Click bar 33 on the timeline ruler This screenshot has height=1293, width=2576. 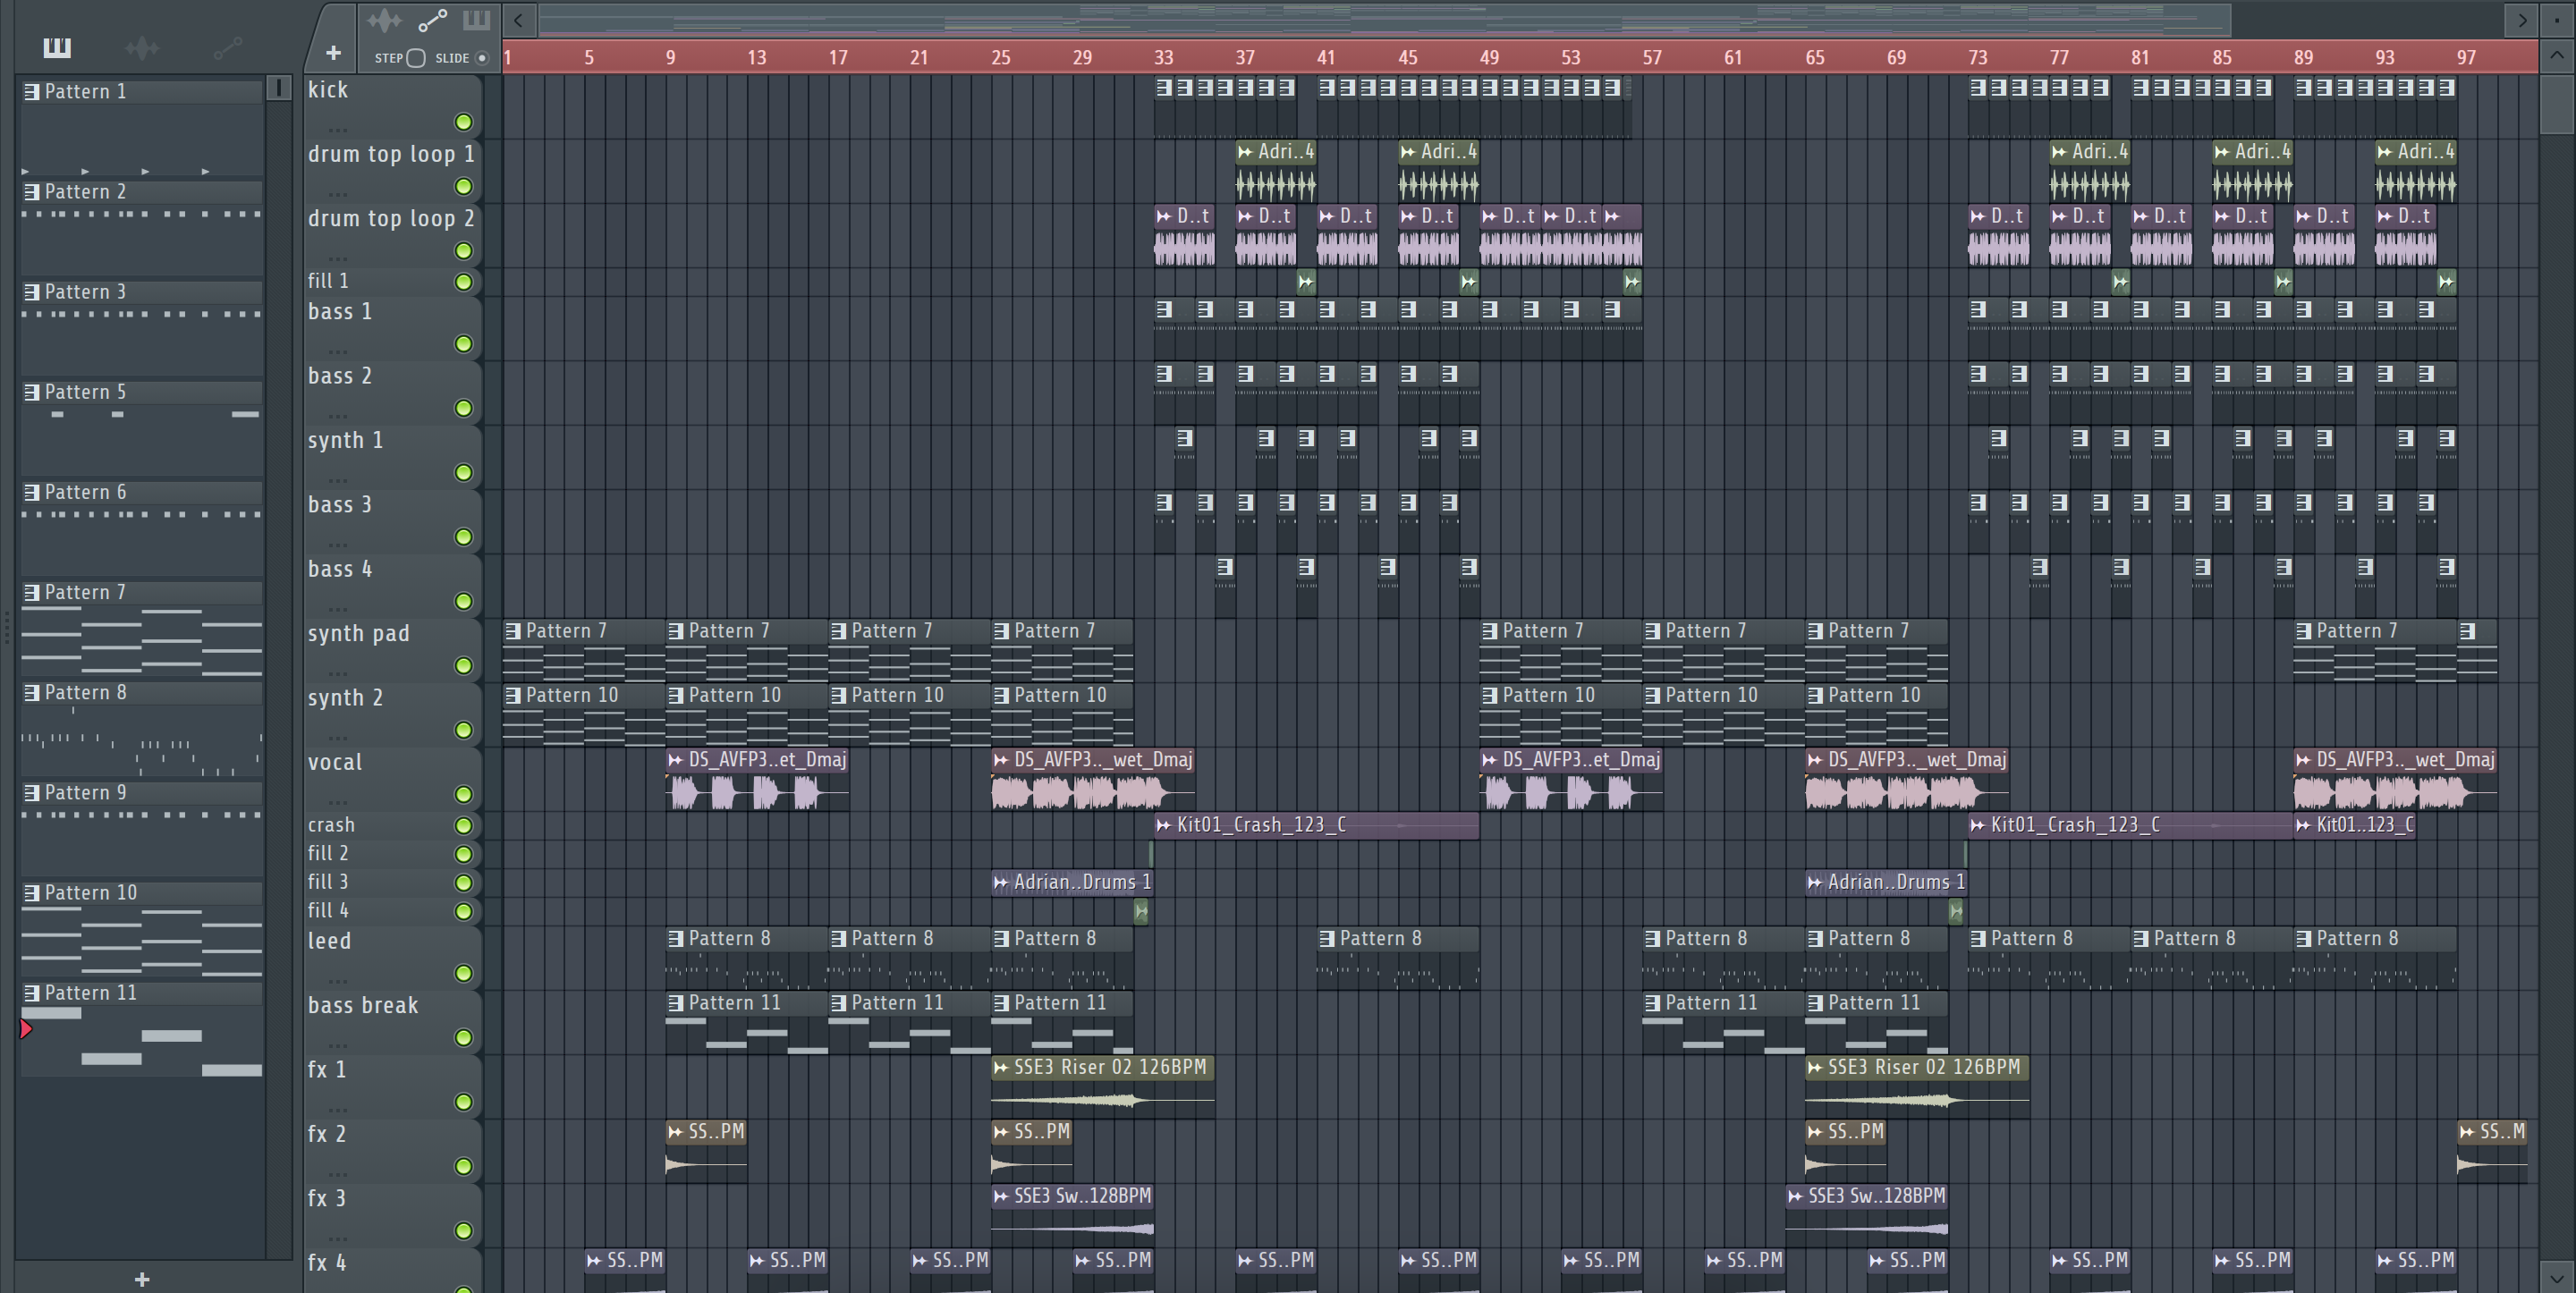1163,58
